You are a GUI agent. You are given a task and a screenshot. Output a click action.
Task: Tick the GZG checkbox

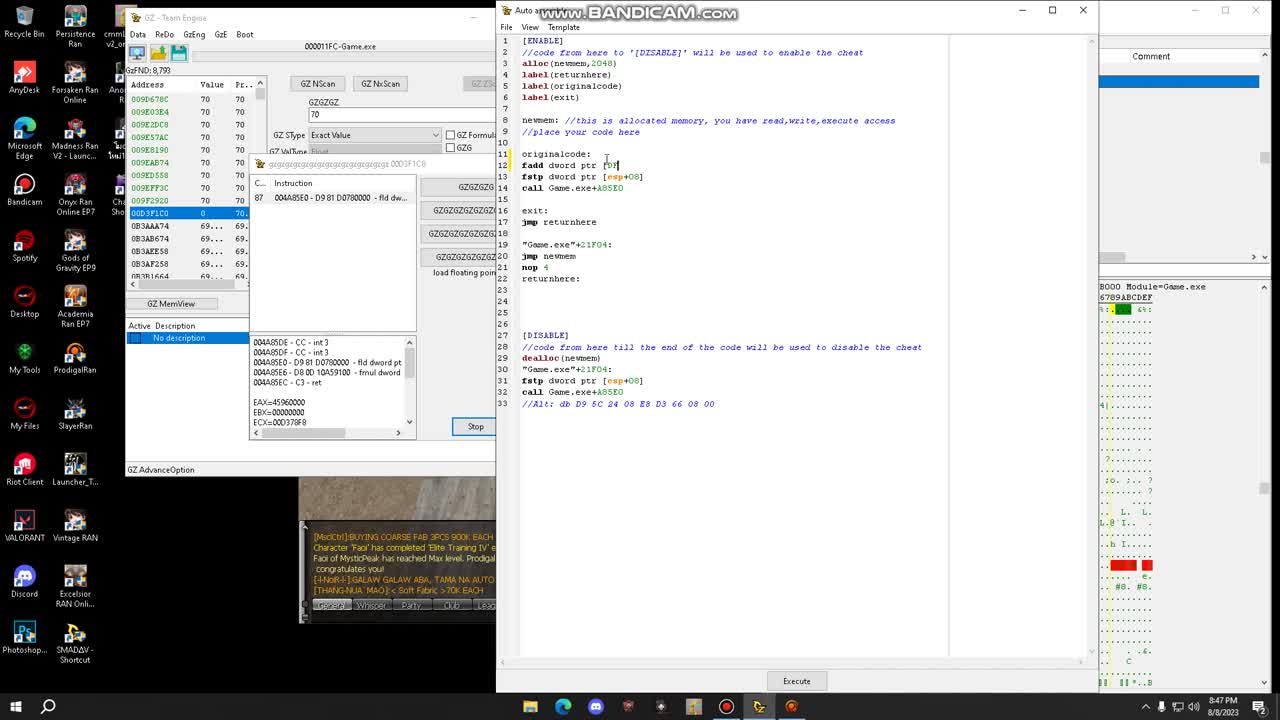click(x=451, y=148)
